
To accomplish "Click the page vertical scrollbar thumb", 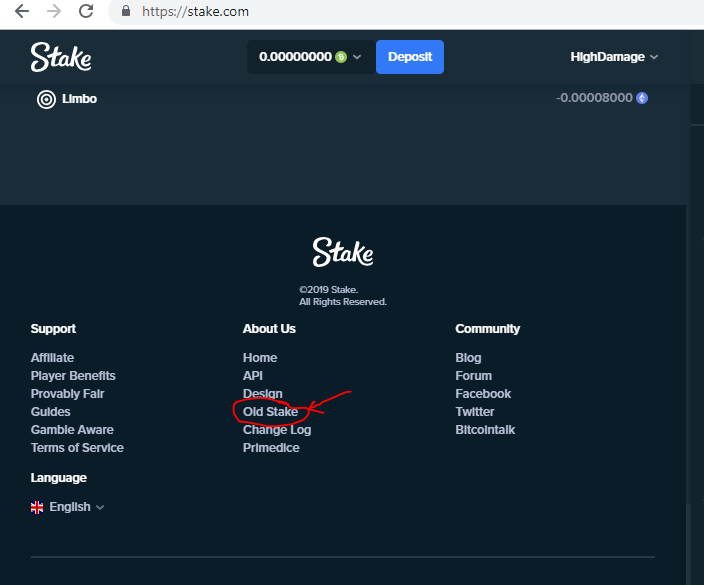I will pos(688,544).
